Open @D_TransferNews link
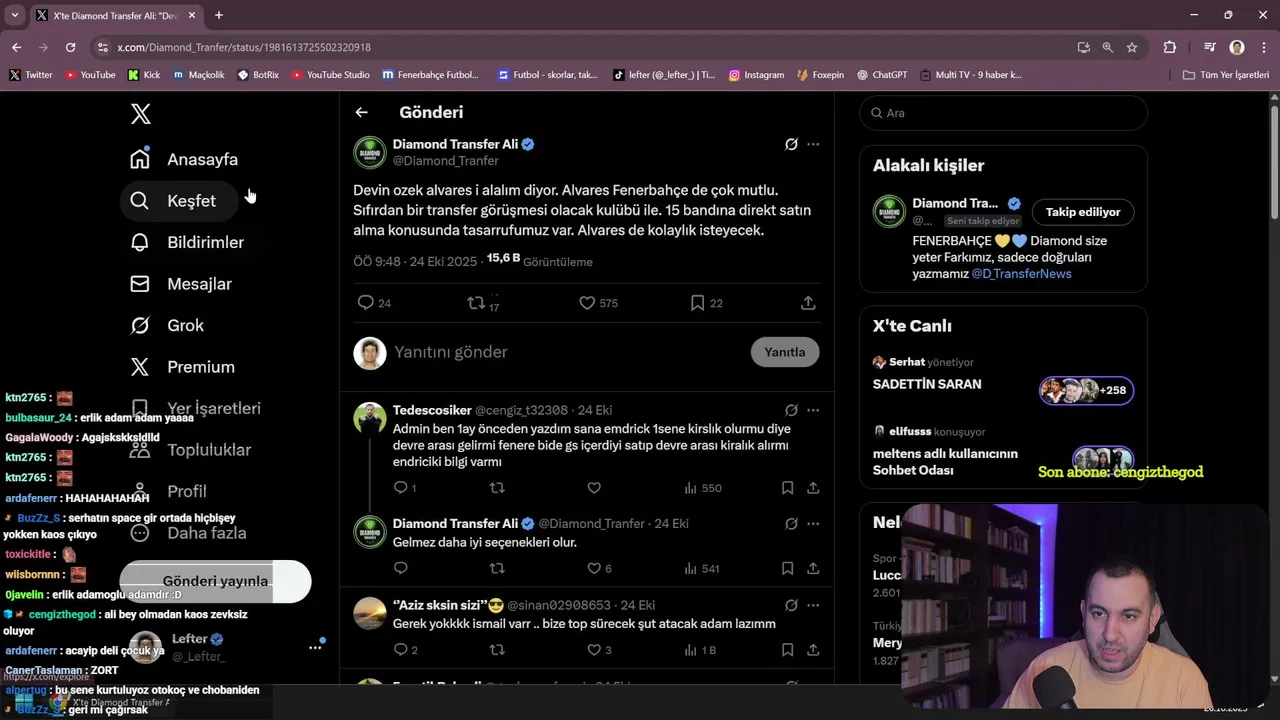The width and height of the screenshot is (1280, 720). coord(1021,274)
